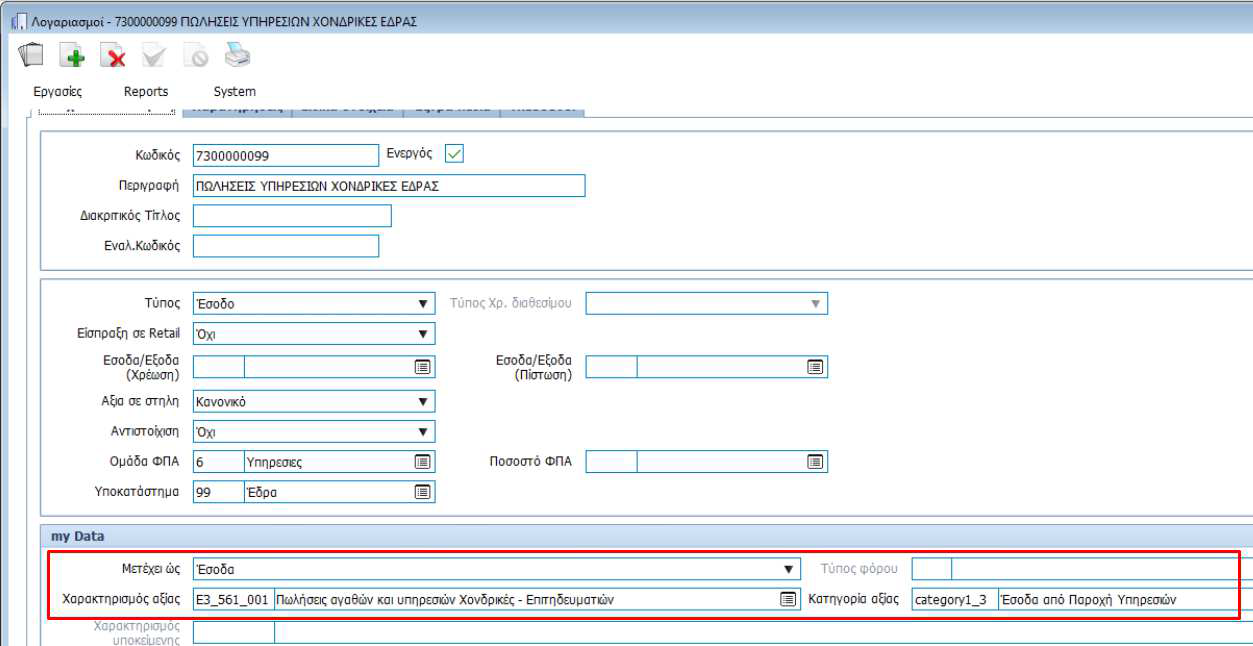Open the Υποκατάστημα lookup selector
This screenshot has width=1253, height=646.
coord(423,491)
